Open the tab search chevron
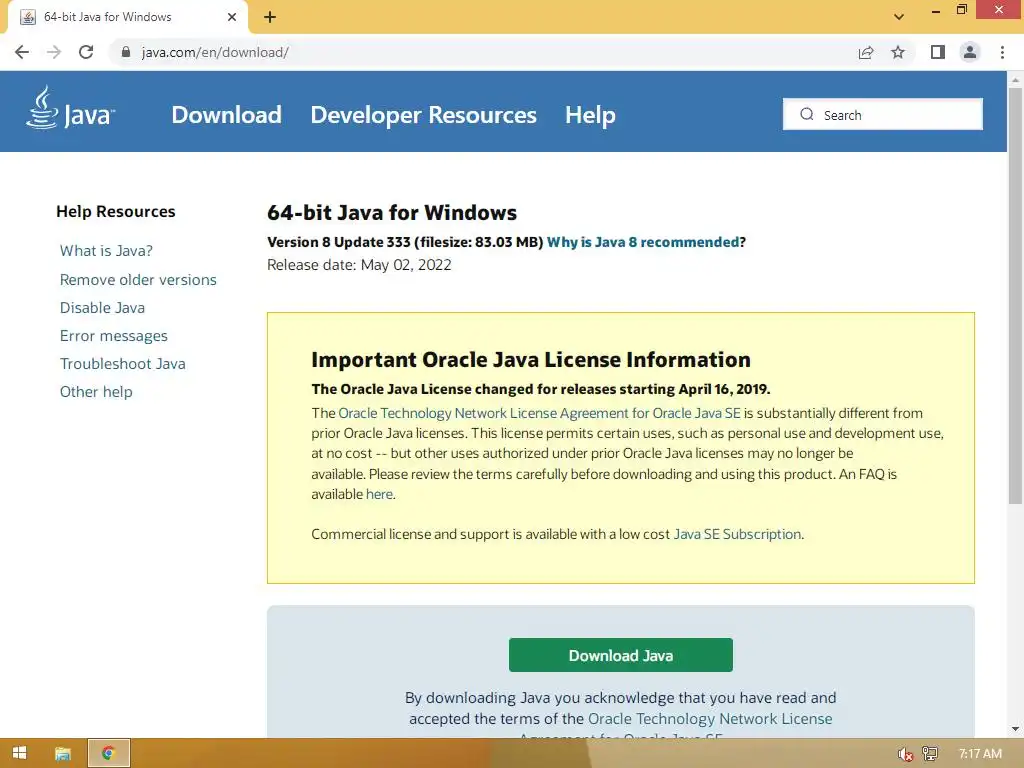 [899, 17]
